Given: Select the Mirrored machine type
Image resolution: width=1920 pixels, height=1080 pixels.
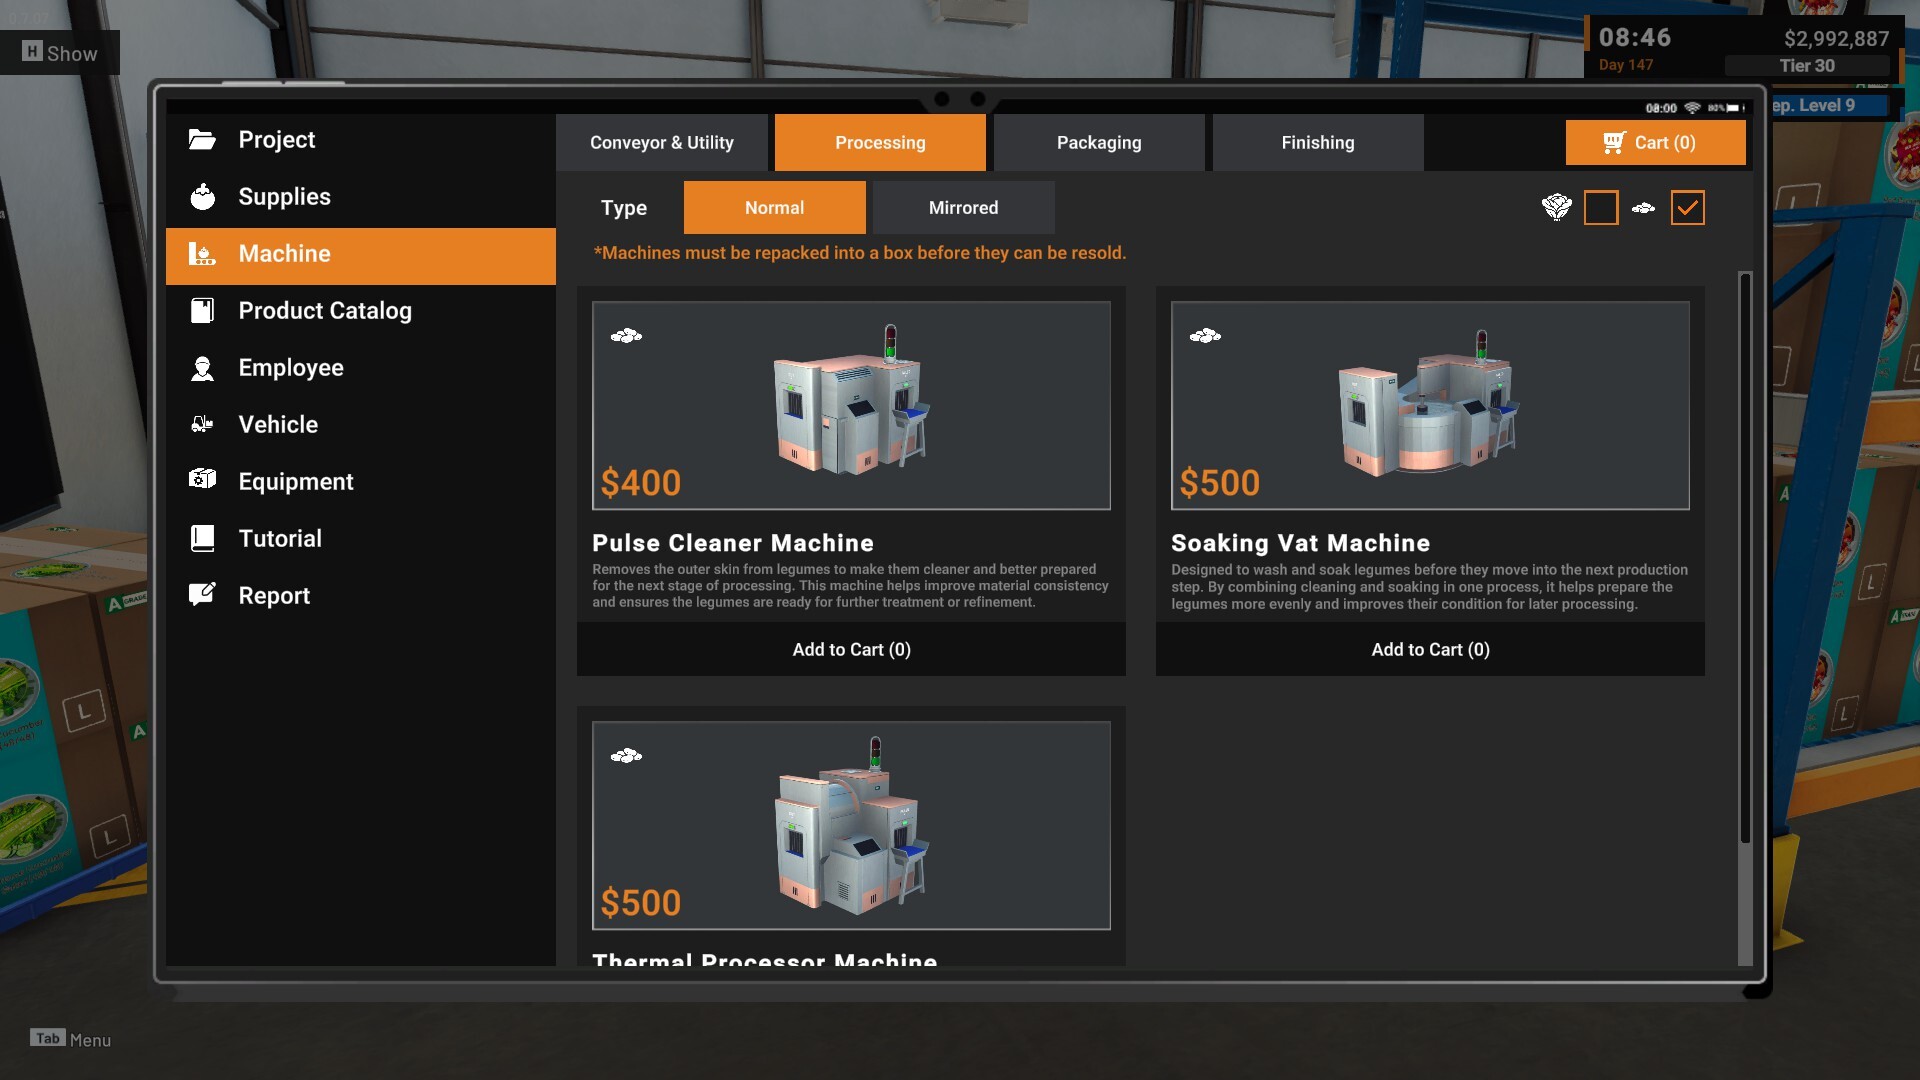Looking at the screenshot, I should click(x=962, y=207).
